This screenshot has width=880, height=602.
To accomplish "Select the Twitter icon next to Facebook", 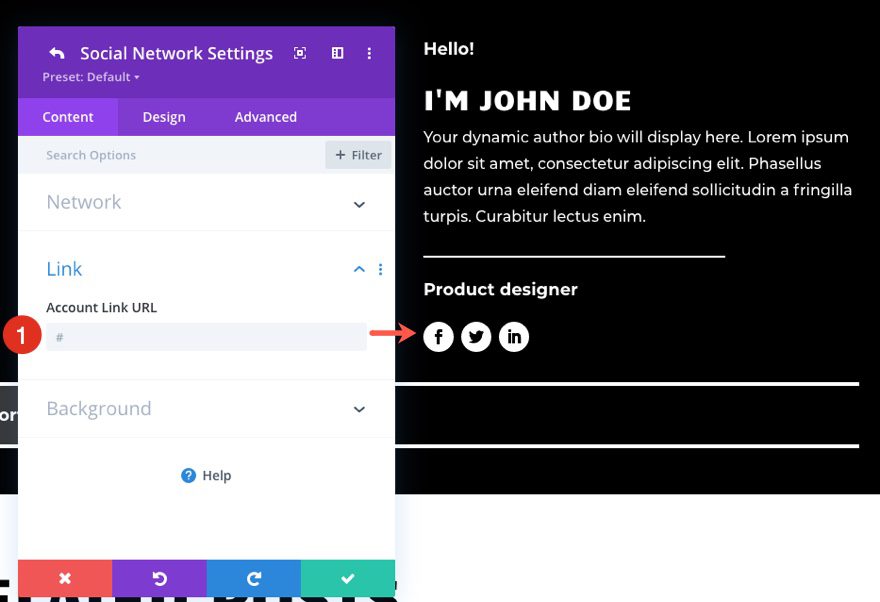I will click(x=476, y=337).
